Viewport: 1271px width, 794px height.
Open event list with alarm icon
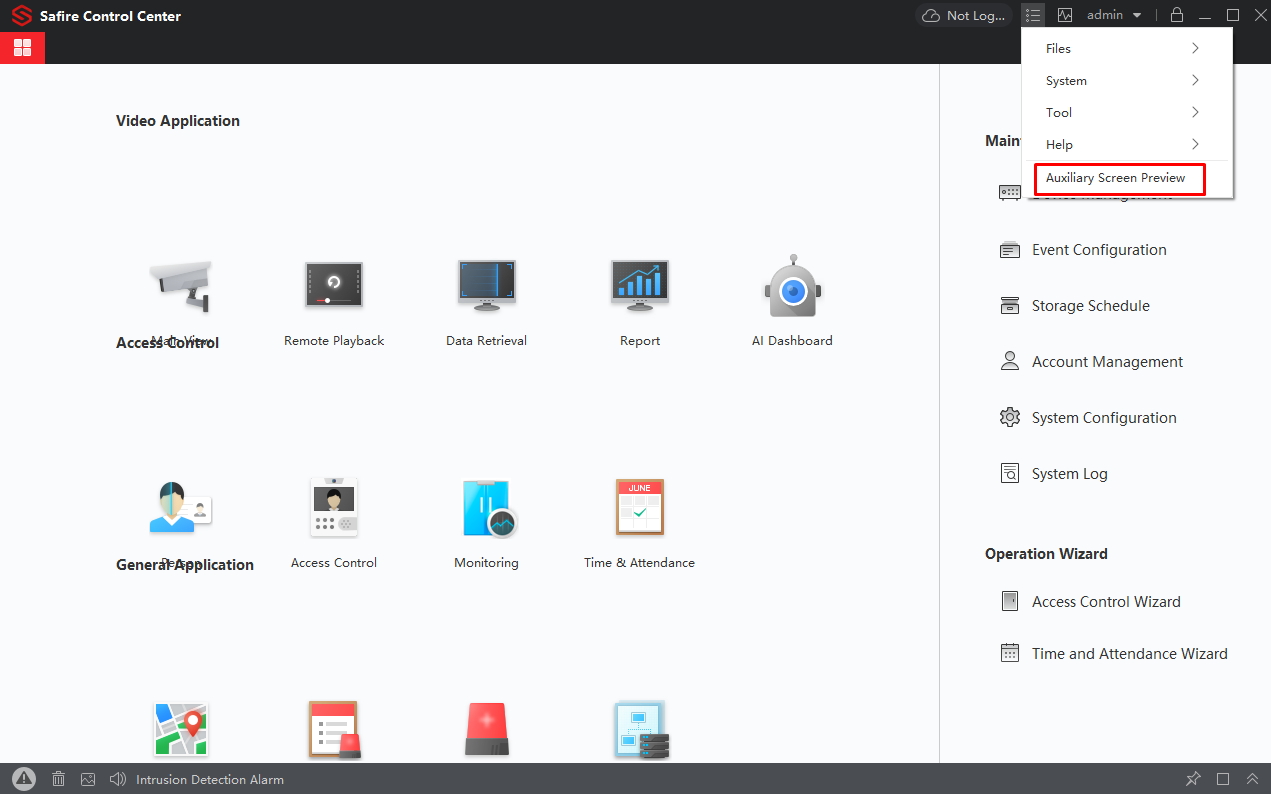pyautogui.click(x=334, y=729)
